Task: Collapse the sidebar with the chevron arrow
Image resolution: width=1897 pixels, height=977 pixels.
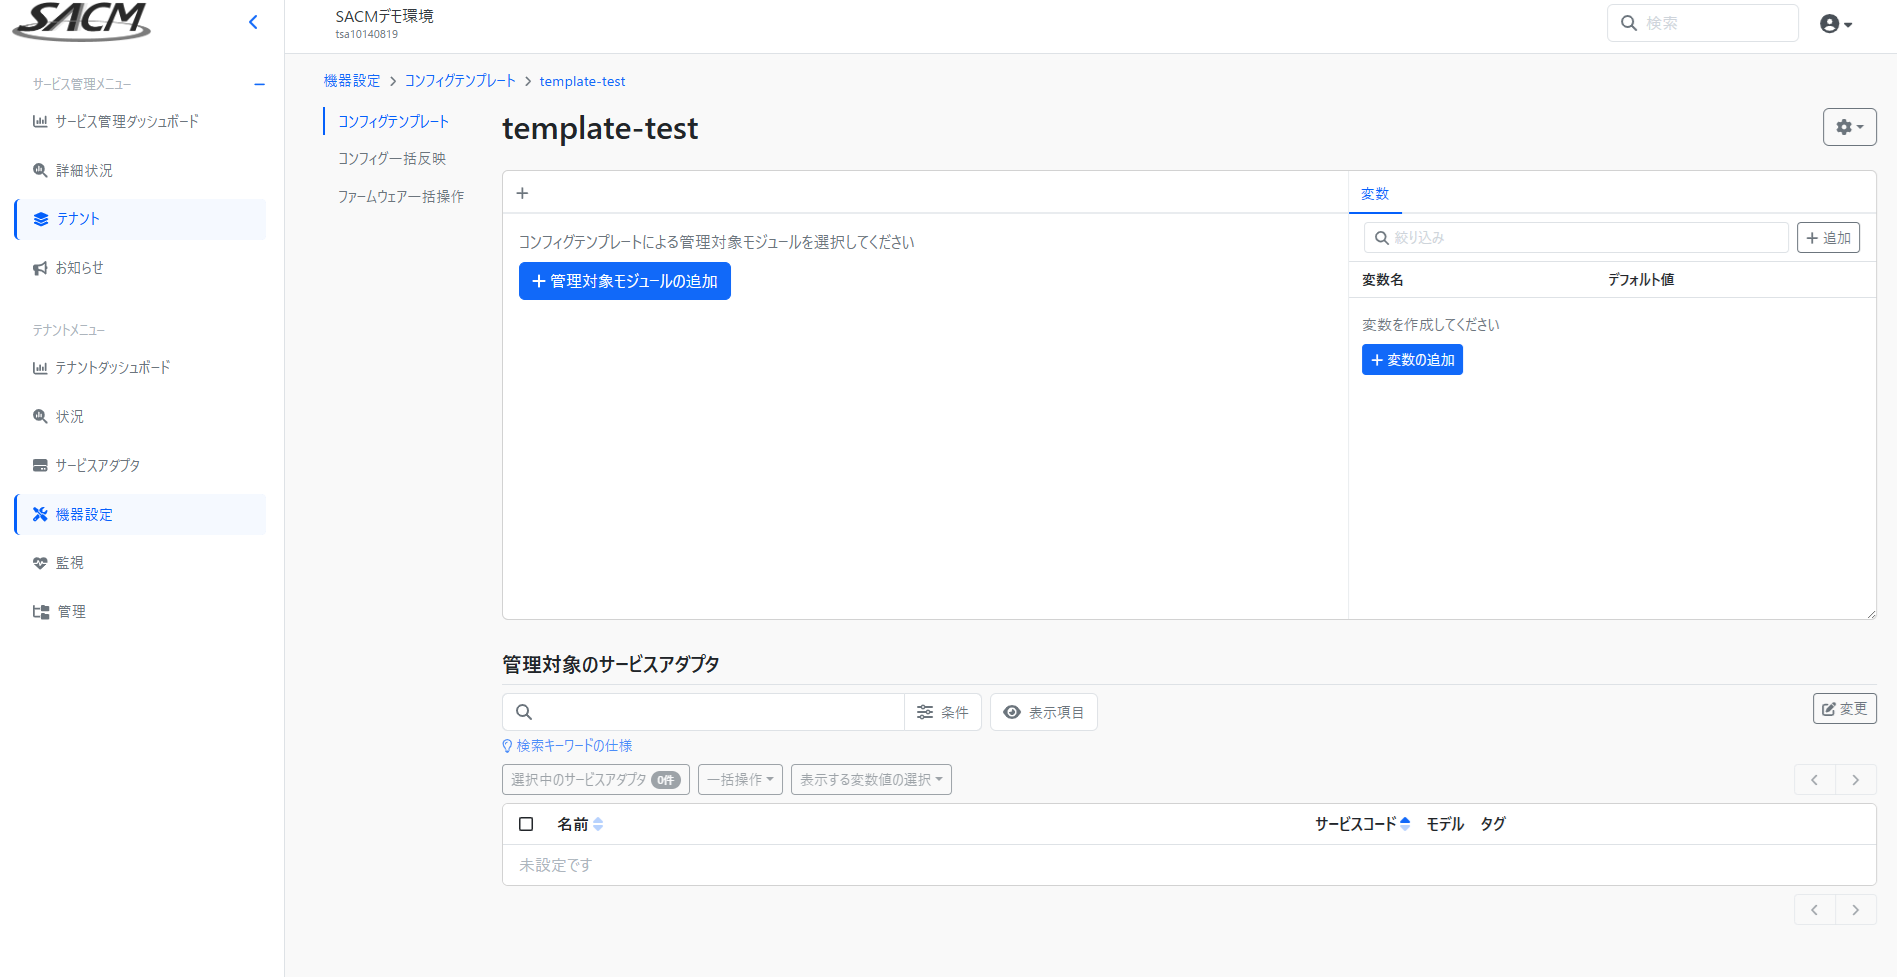Action: [x=253, y=22]
